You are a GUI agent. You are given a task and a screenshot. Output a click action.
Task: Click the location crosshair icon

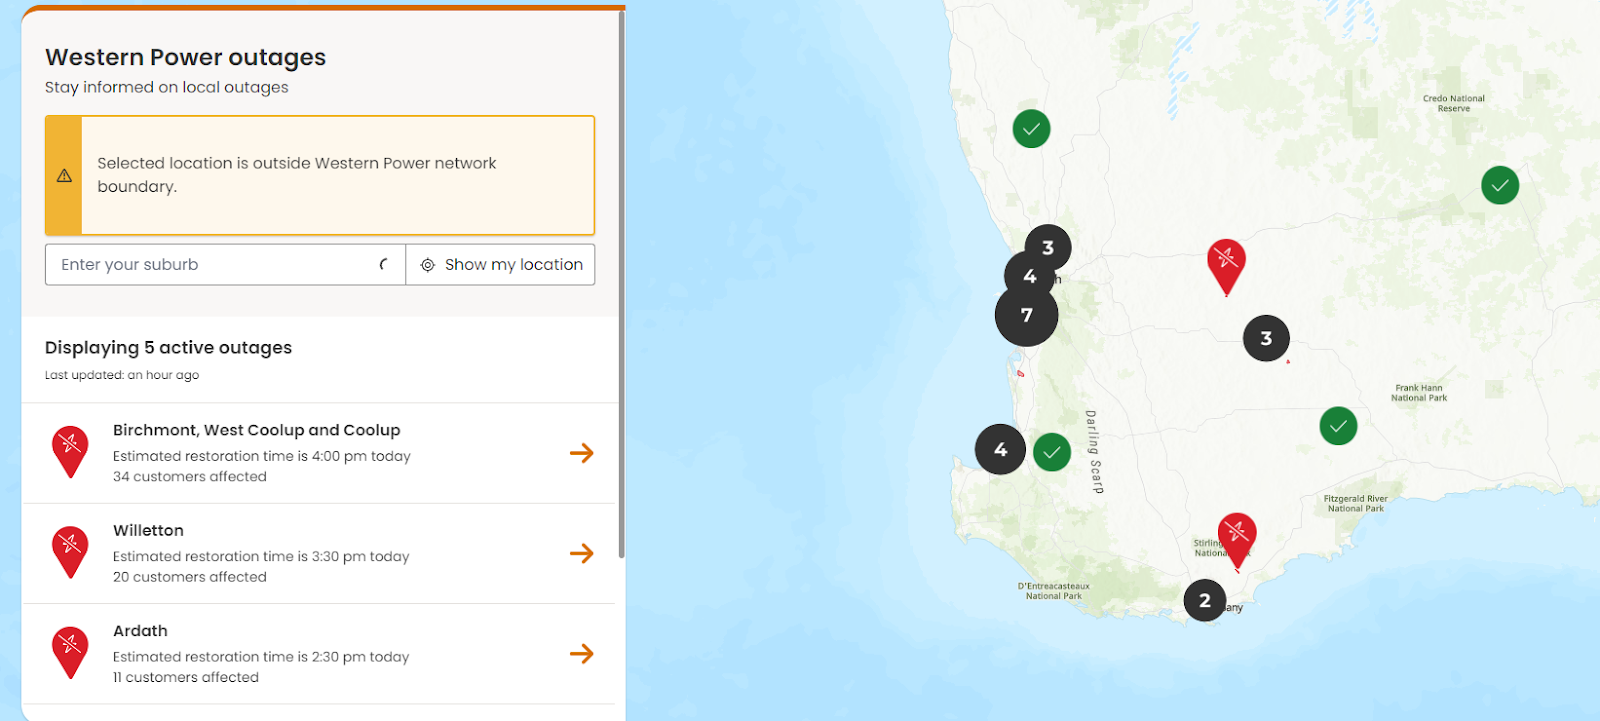[x=428, y=265]
